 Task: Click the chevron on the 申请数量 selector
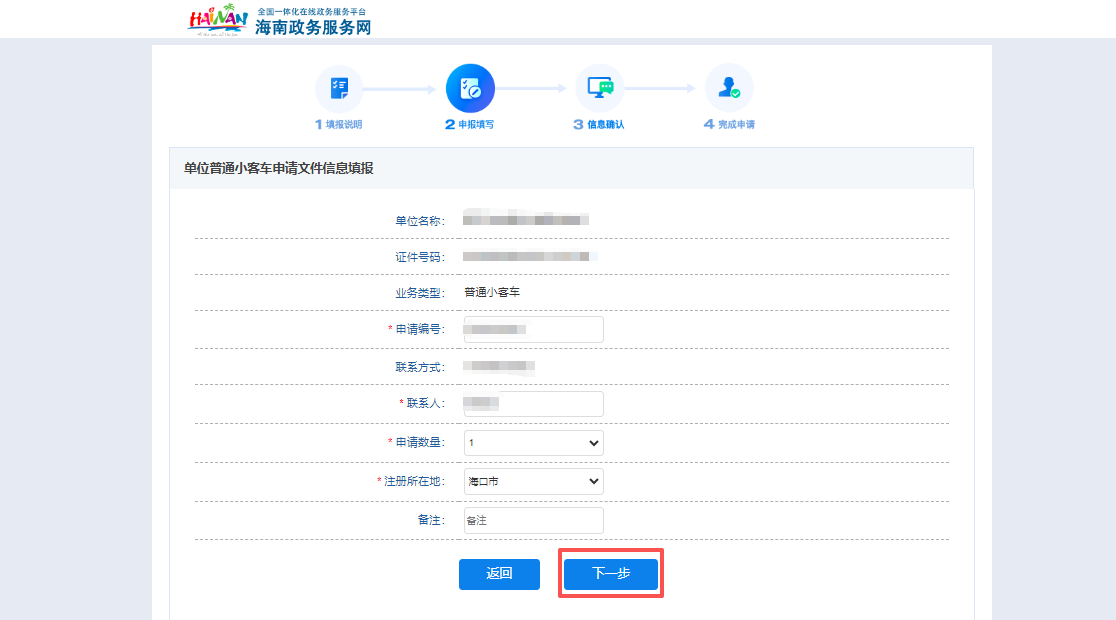(595, 442)
